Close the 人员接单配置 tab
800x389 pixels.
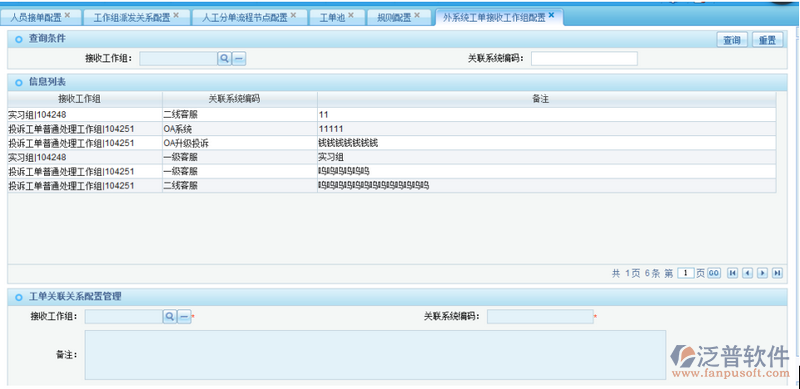pyautogui.click(x=67, y=15)
